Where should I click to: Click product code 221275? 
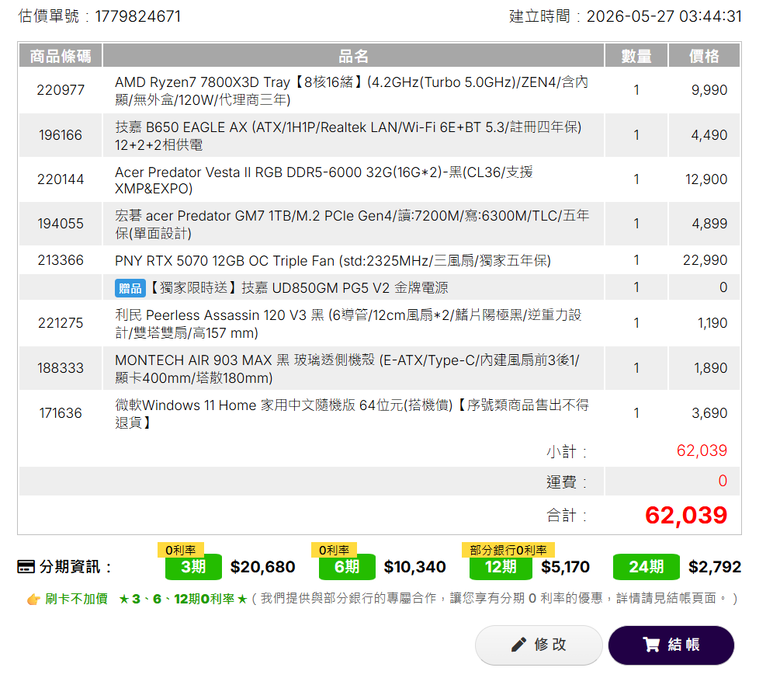coord(60,323)
